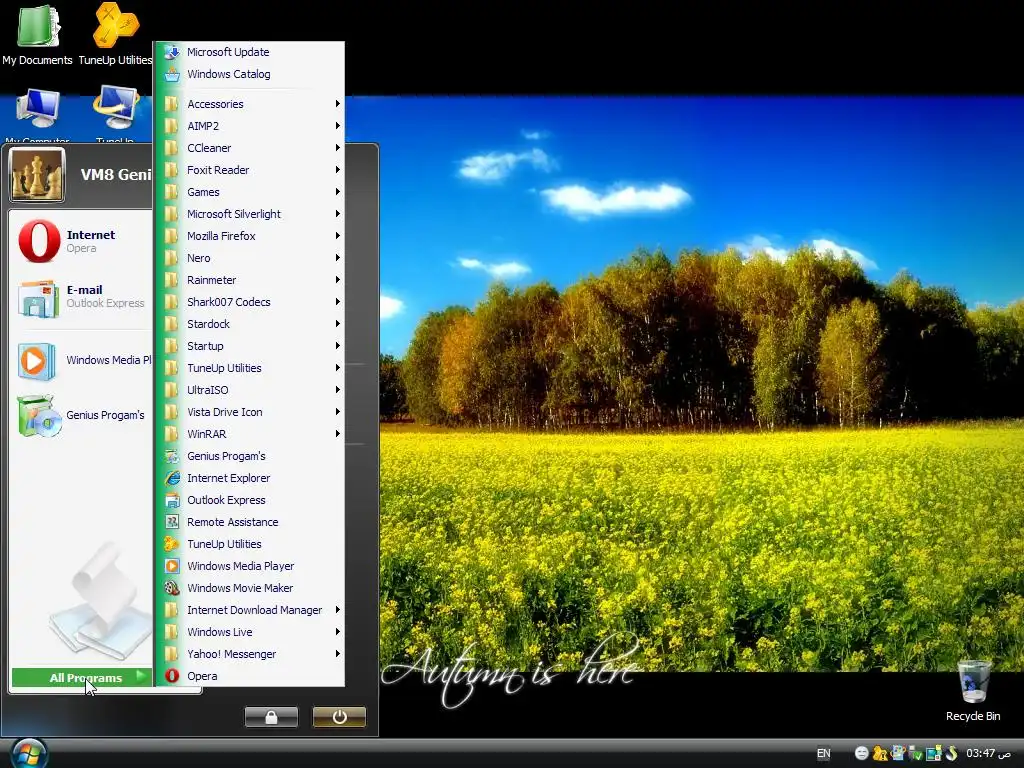Open the Shark007 Codecs folder
1024x768 pixels.
click(249, 302)
